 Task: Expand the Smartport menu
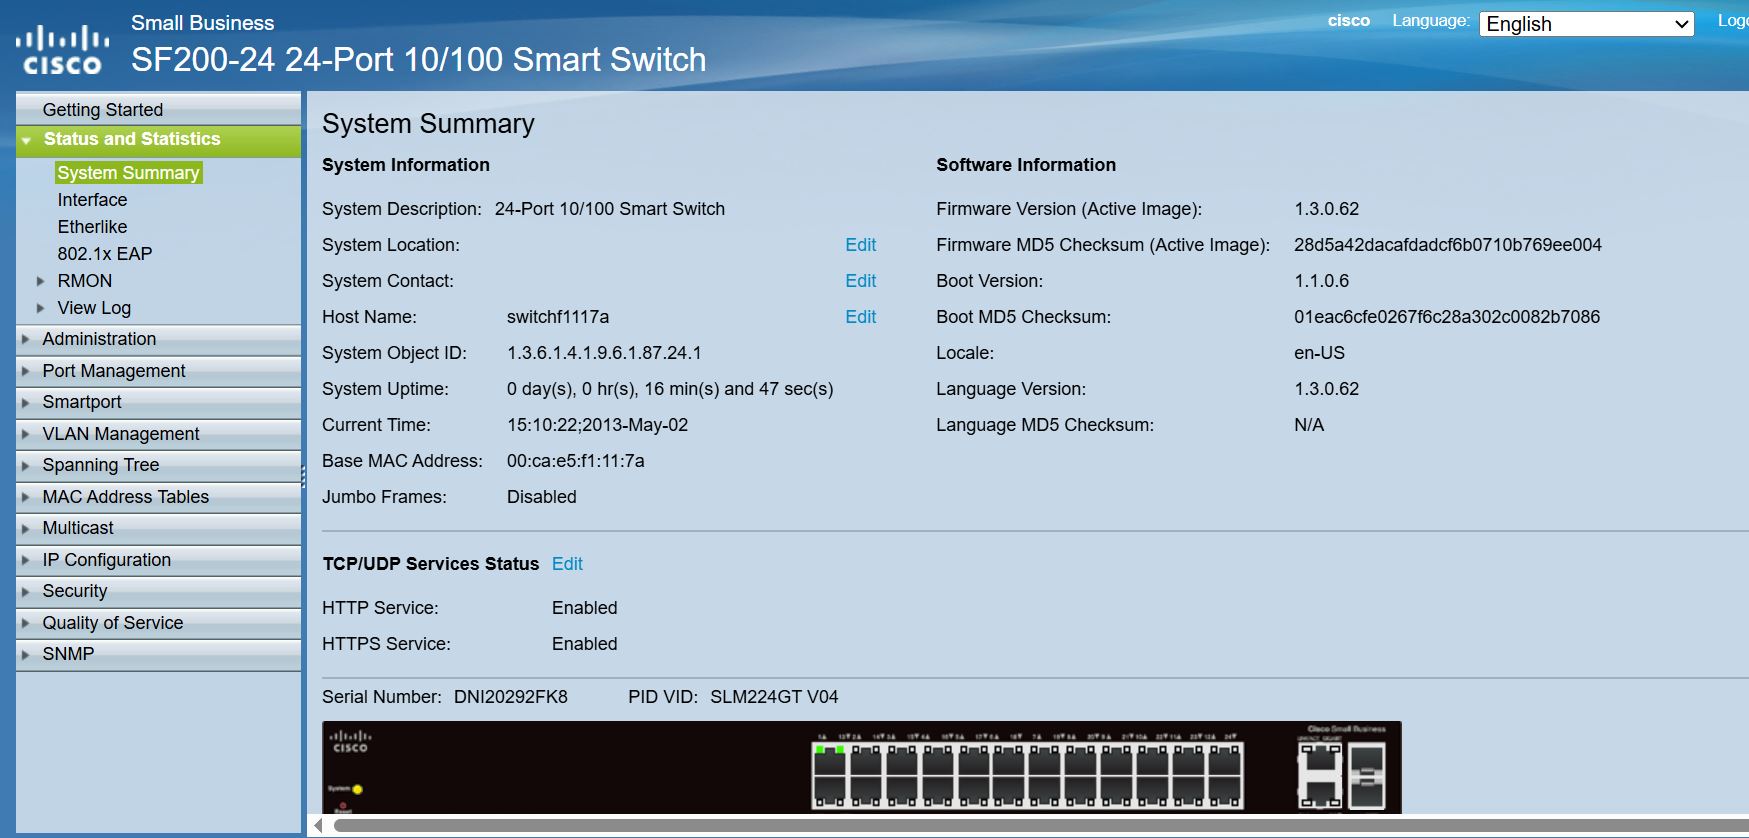tap(158, 402)
